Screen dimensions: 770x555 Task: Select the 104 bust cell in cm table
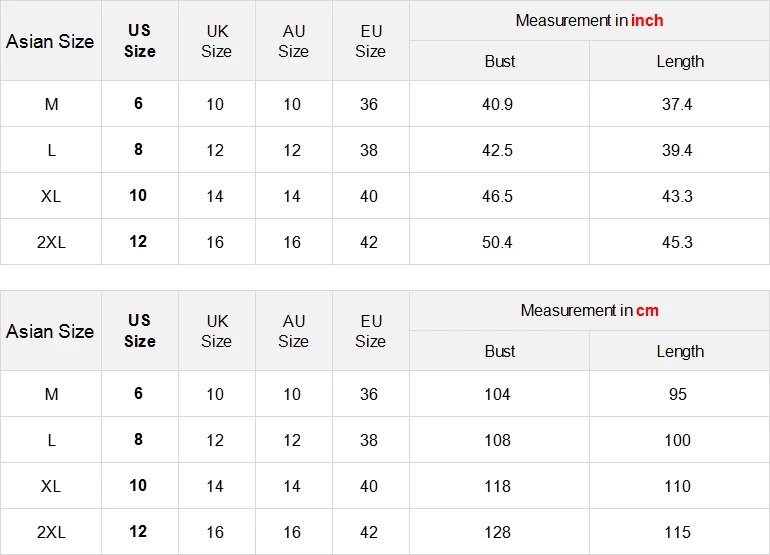(x=498, y=394)
